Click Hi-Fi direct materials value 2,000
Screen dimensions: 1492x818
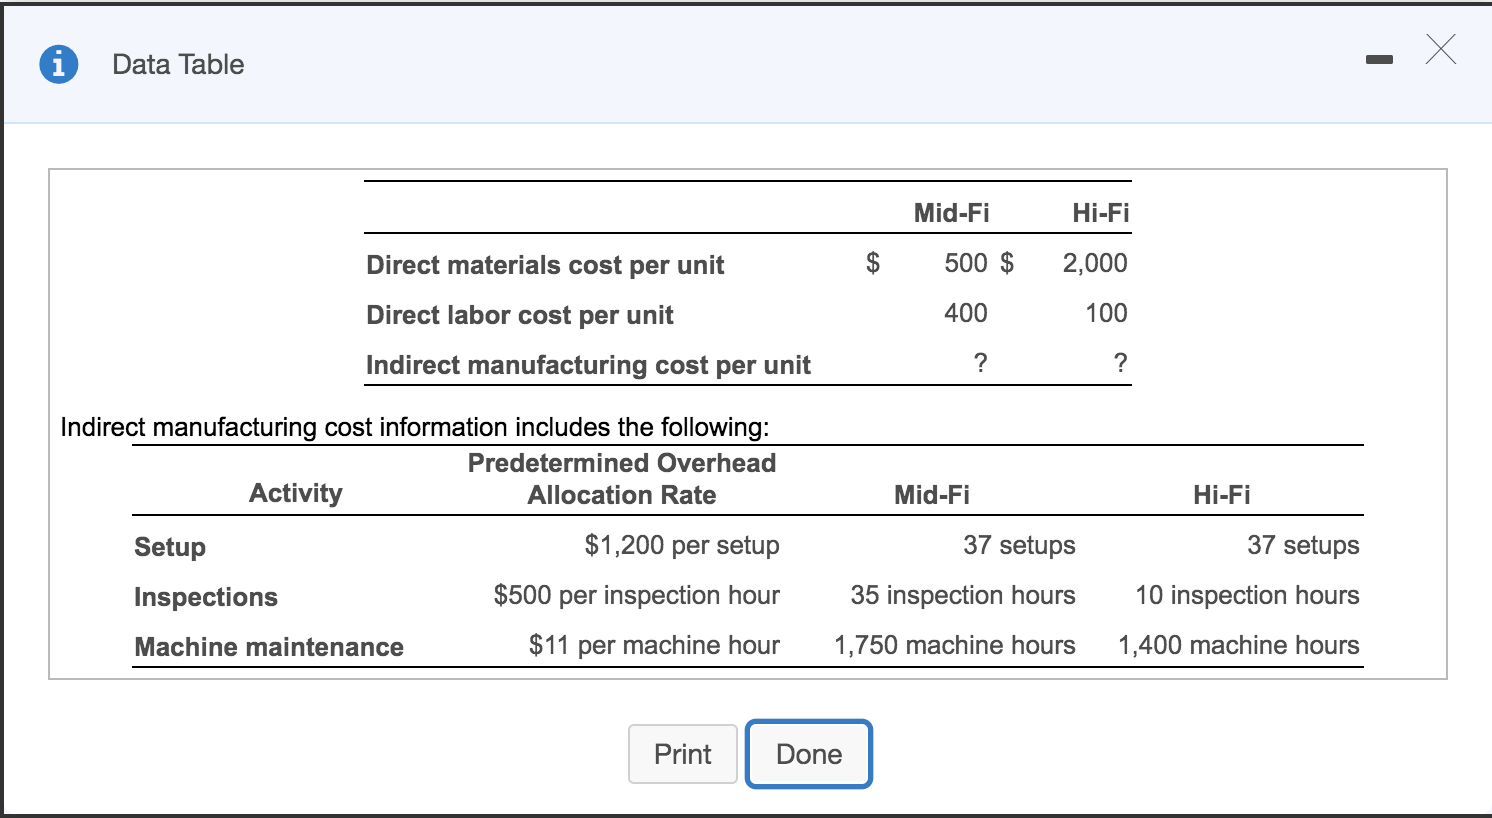click(1095, 263)
